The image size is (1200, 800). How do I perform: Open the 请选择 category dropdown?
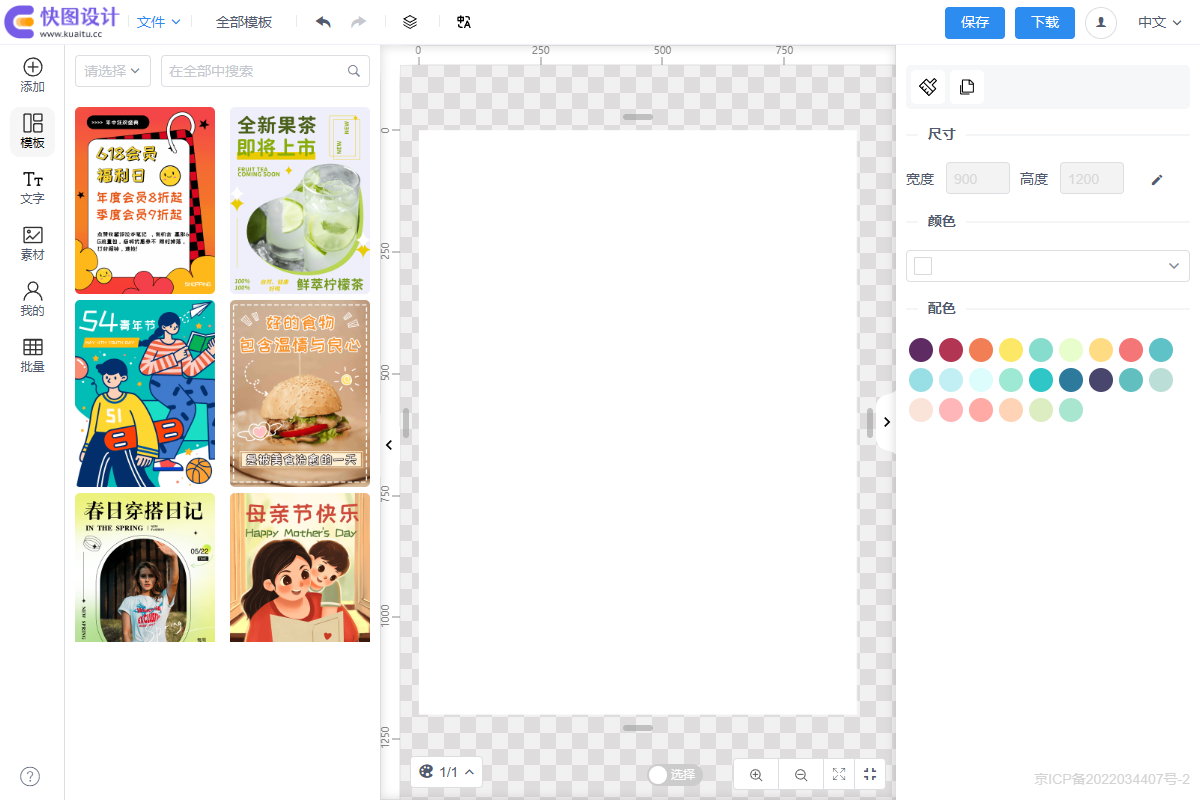tap(112, 71)
